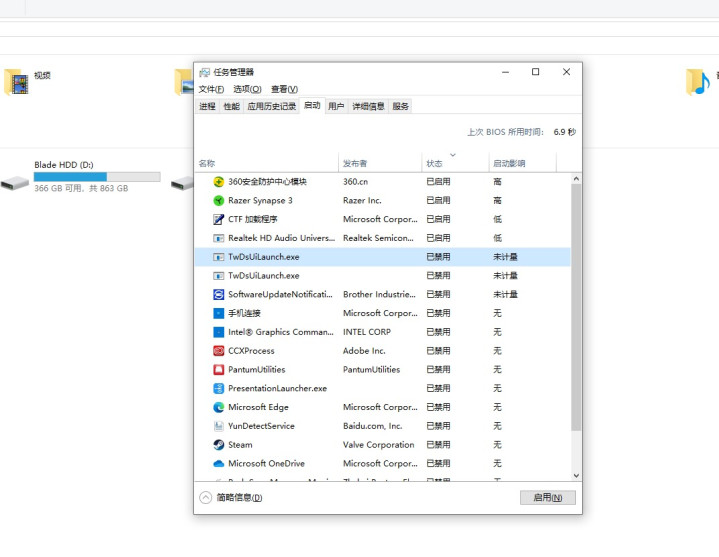Open the 视频 folder icon in Explorer
This screenshot has height=557, width=719.
(17, 82)
